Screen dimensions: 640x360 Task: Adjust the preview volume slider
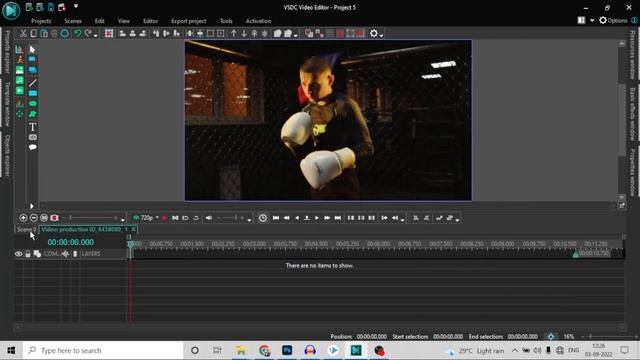pyautogui.click(x=231, y=218)
